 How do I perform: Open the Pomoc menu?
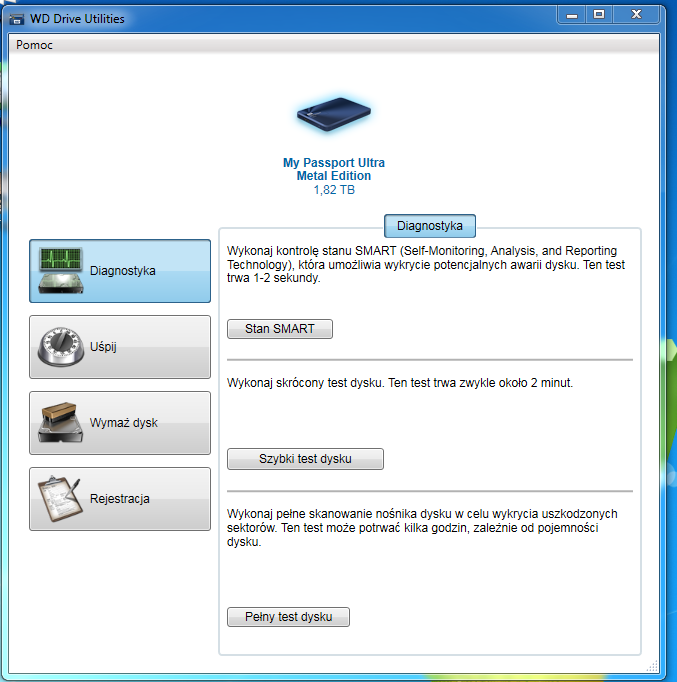34,45
